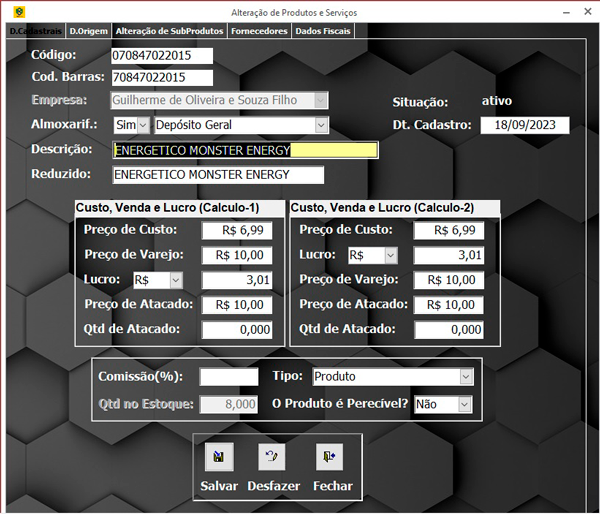Close the Alteração de Produtos window
Screen dimensions: 600x514
pos(588,12)
